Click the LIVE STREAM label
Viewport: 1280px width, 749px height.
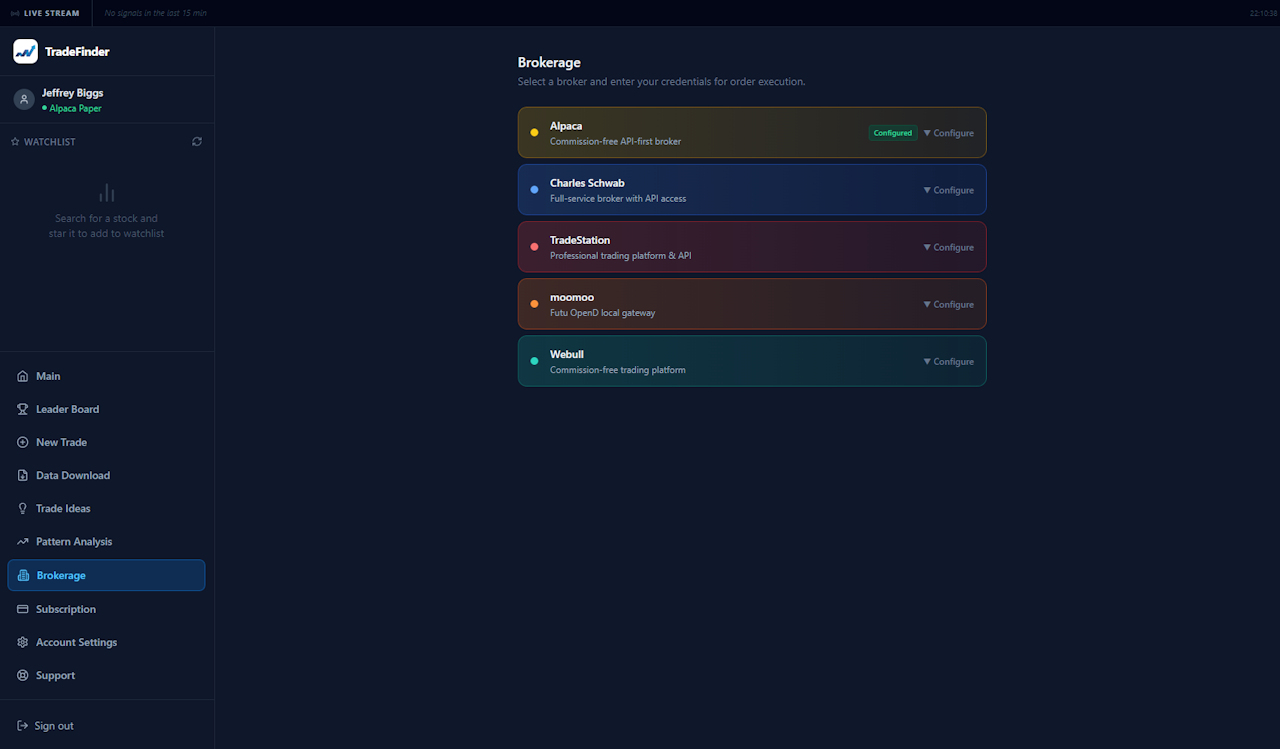51,13
